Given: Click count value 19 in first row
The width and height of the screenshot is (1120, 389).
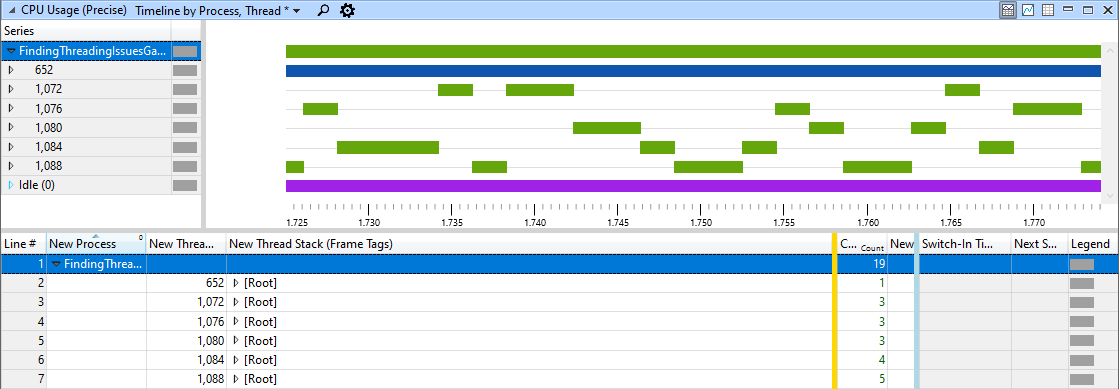Looking at the screenshot, I should (879, 264).
